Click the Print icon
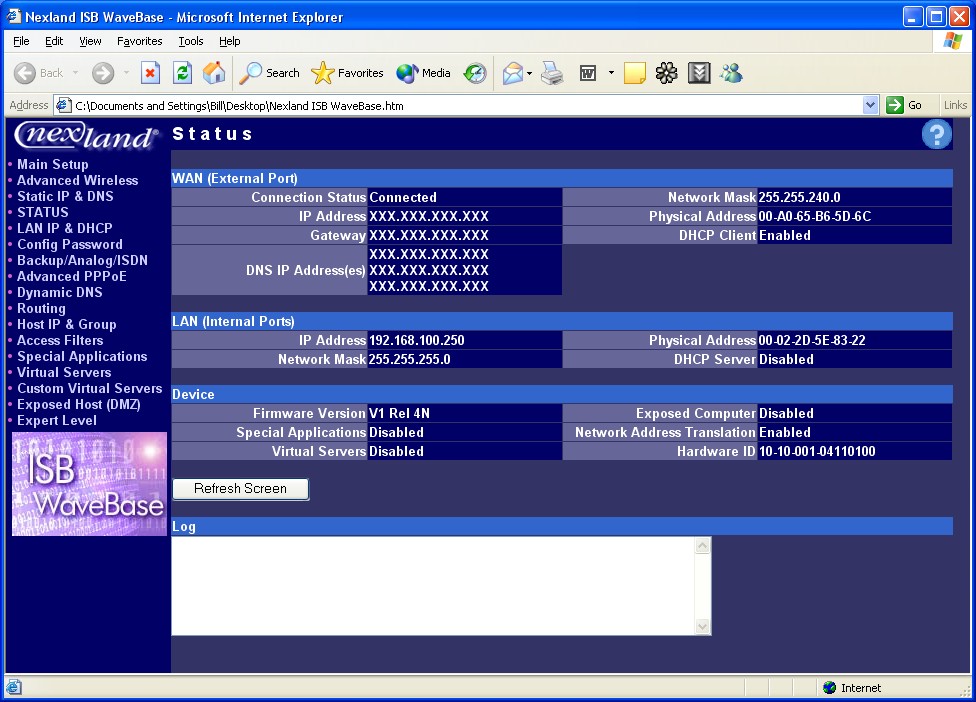 (x=552, y=73)
